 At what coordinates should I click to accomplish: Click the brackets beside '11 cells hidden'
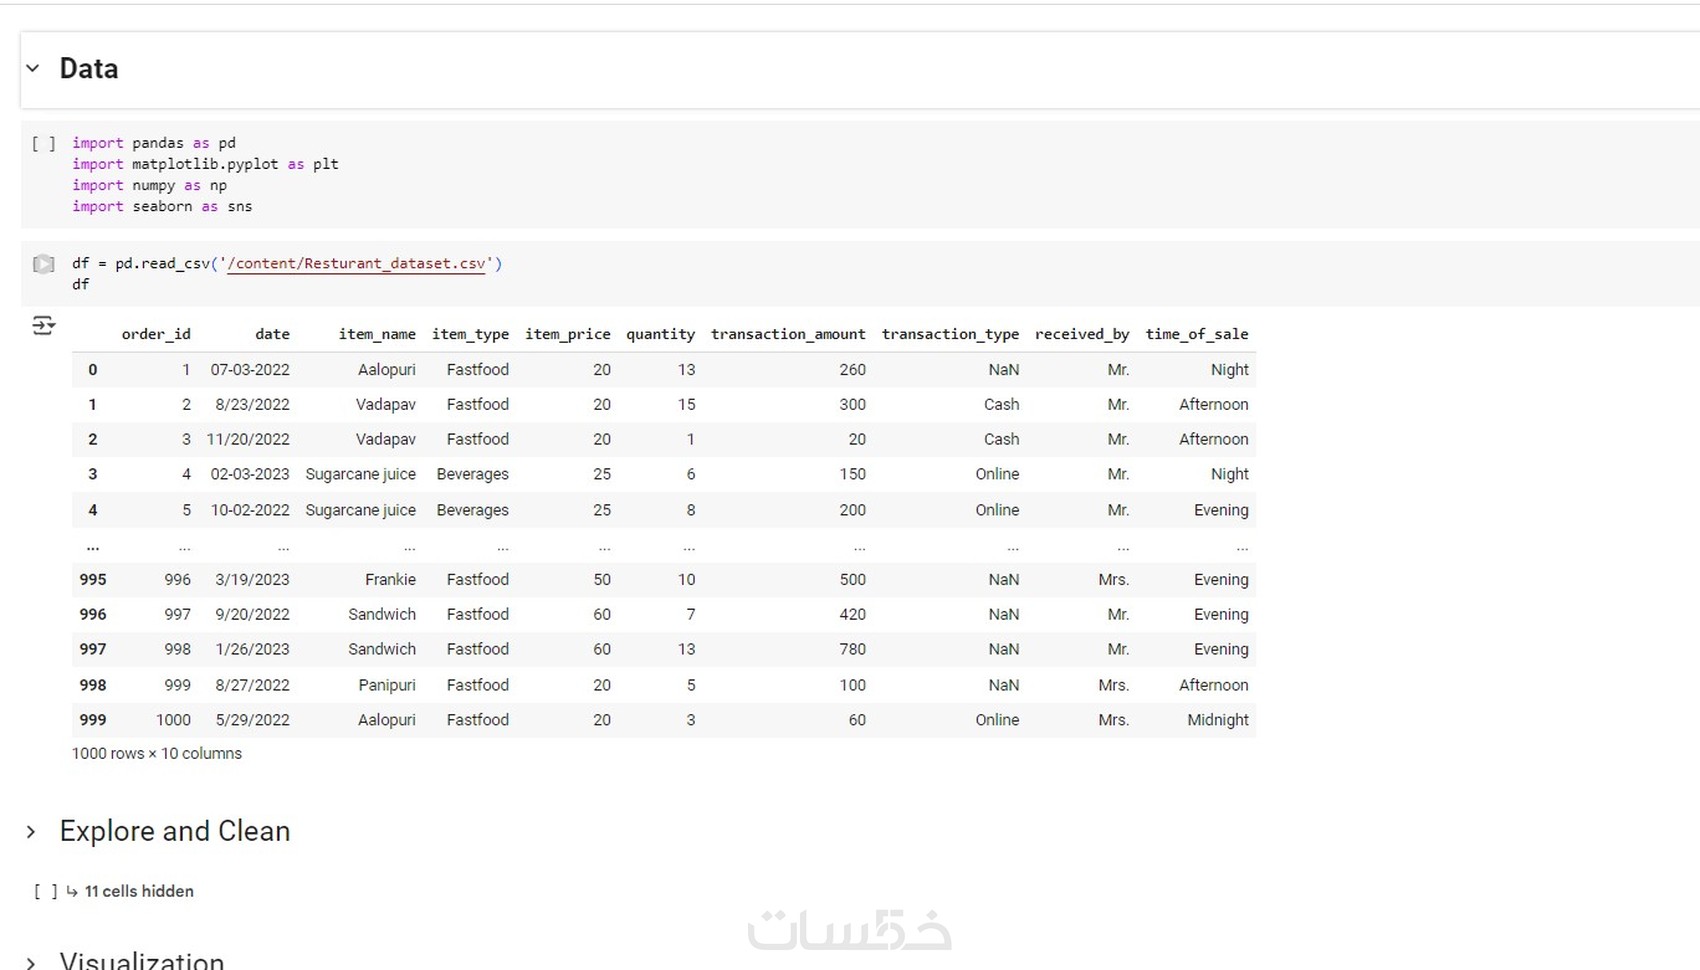click(46, 891)
